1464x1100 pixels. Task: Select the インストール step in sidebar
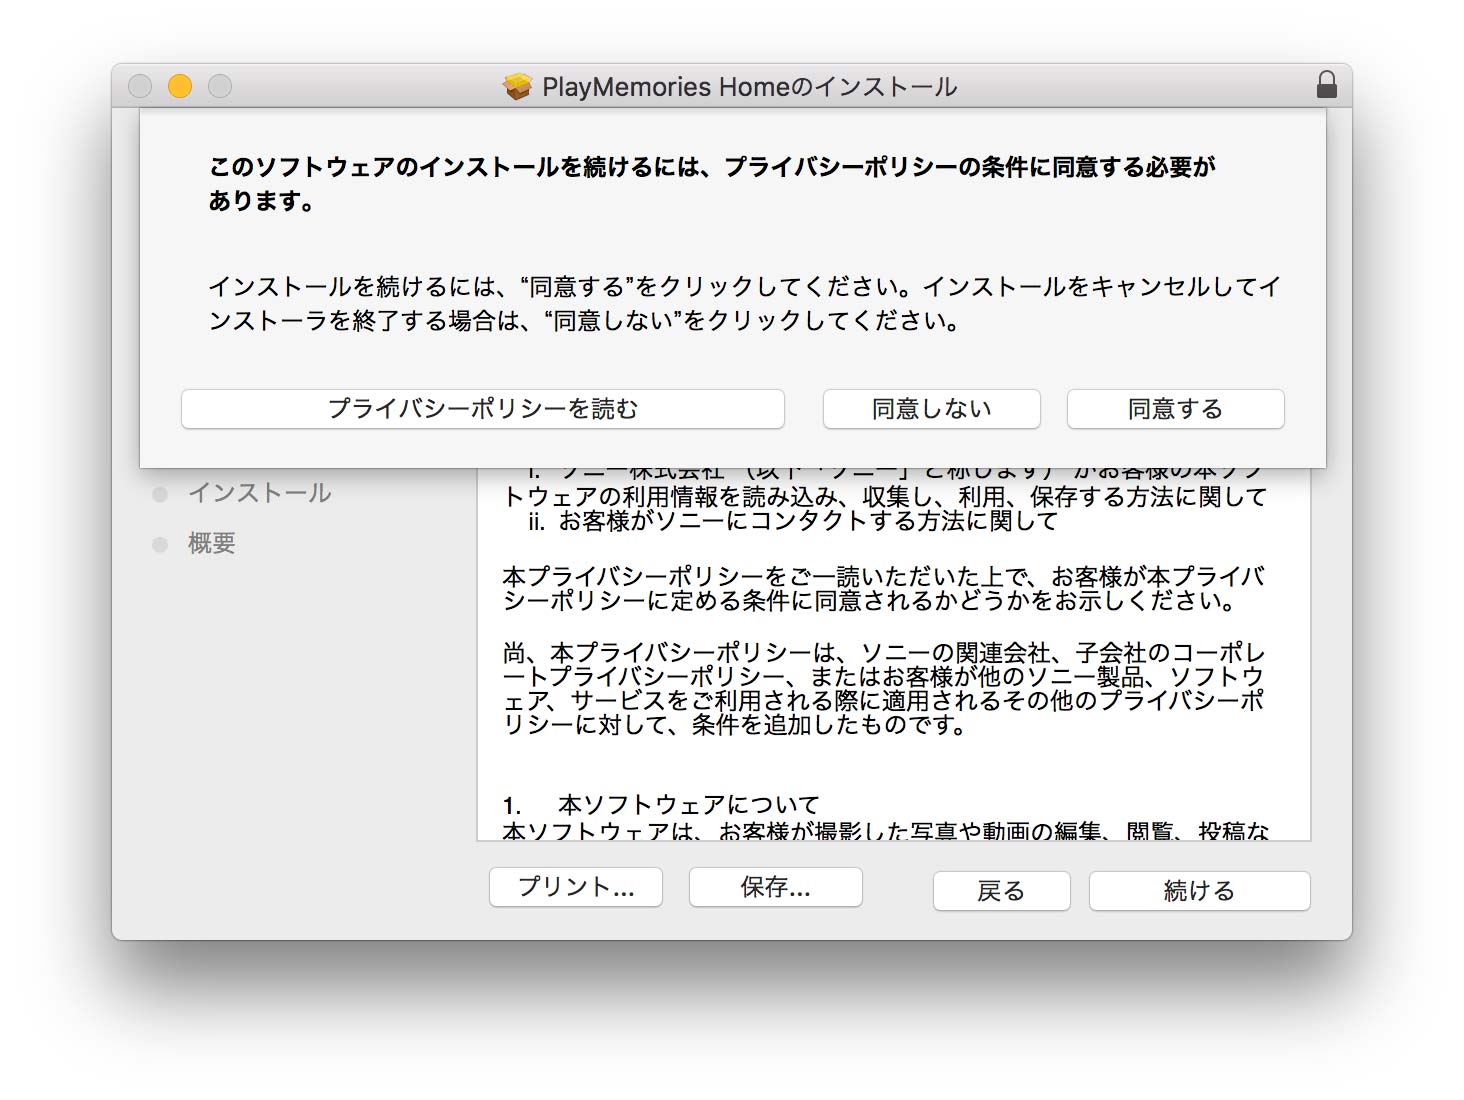coord(259,493)
